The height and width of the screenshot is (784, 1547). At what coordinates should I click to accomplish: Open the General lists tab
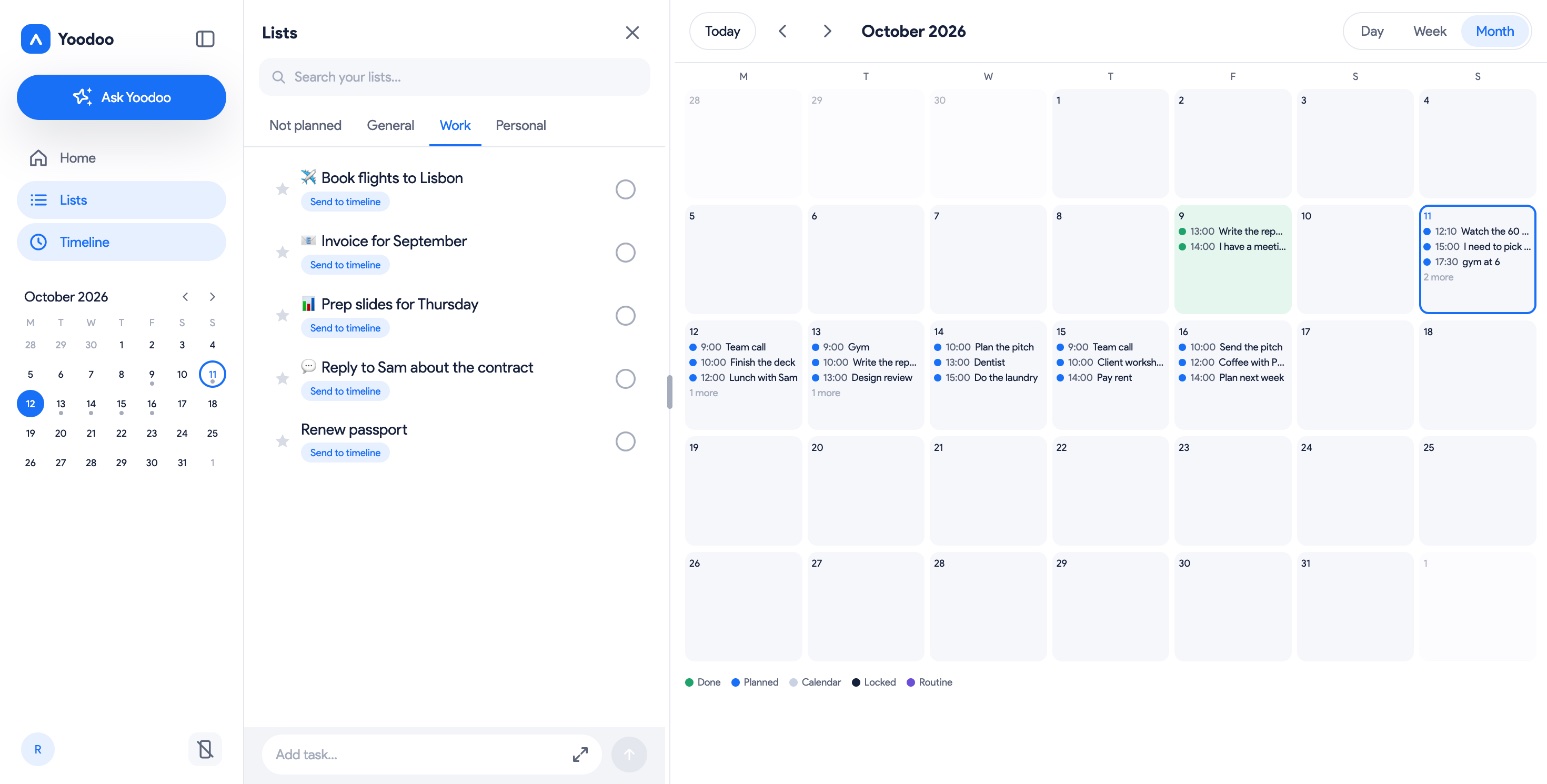pos(390,126)
